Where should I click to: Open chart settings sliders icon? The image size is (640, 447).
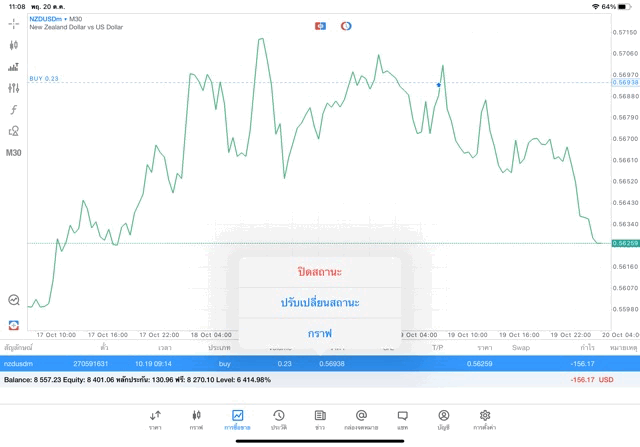coord(13,88)
